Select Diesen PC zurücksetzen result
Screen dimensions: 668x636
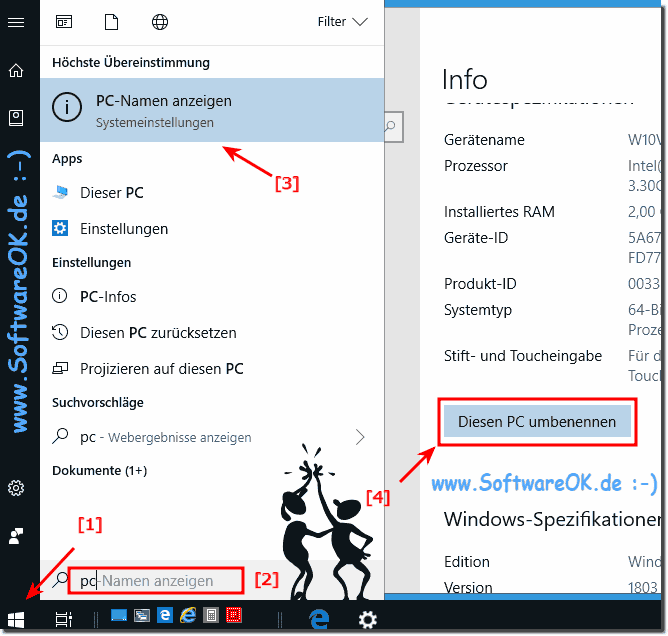[212, 333]
